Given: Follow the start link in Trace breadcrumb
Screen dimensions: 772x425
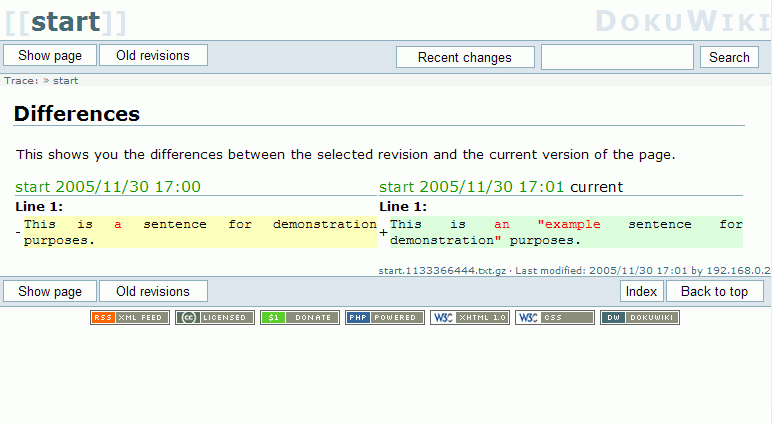Looking at the screenshot, I should (65, 81).
